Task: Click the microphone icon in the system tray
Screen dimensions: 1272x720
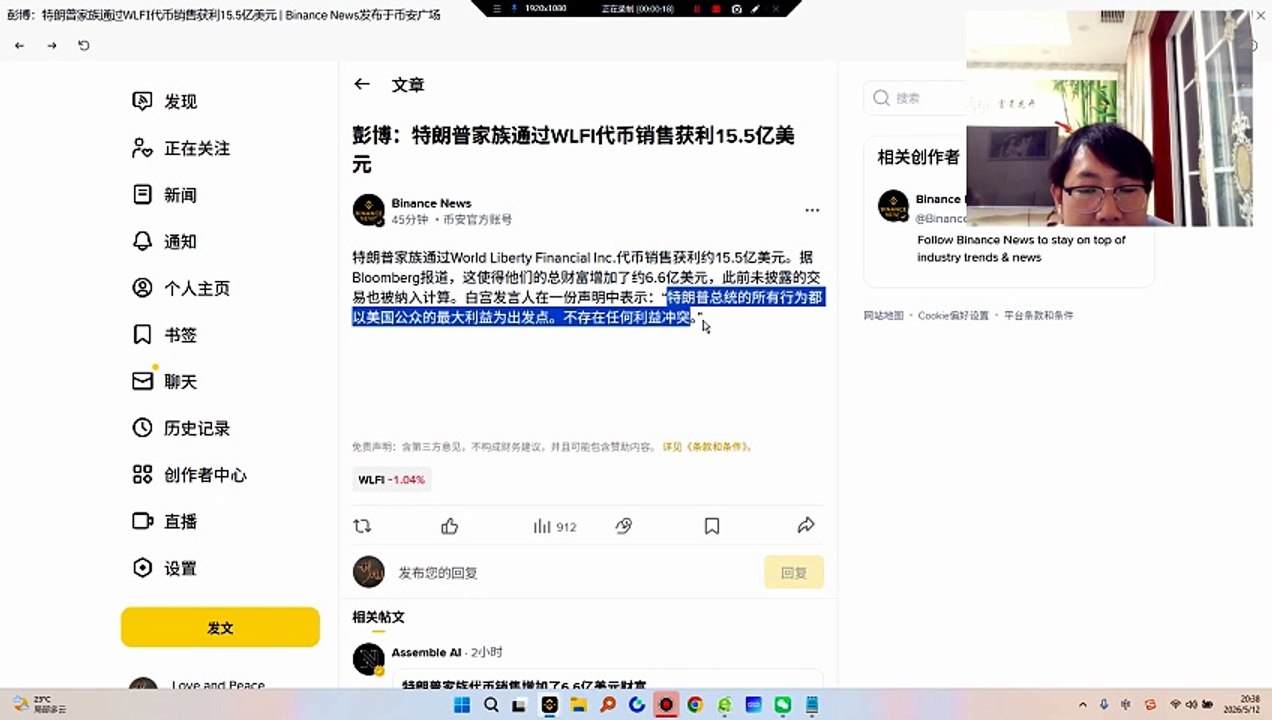Action: 1104,705
